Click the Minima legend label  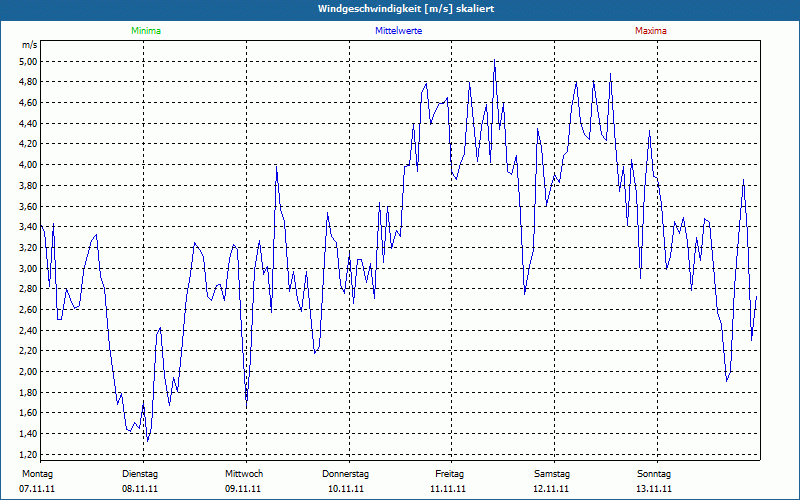[146, 31]
